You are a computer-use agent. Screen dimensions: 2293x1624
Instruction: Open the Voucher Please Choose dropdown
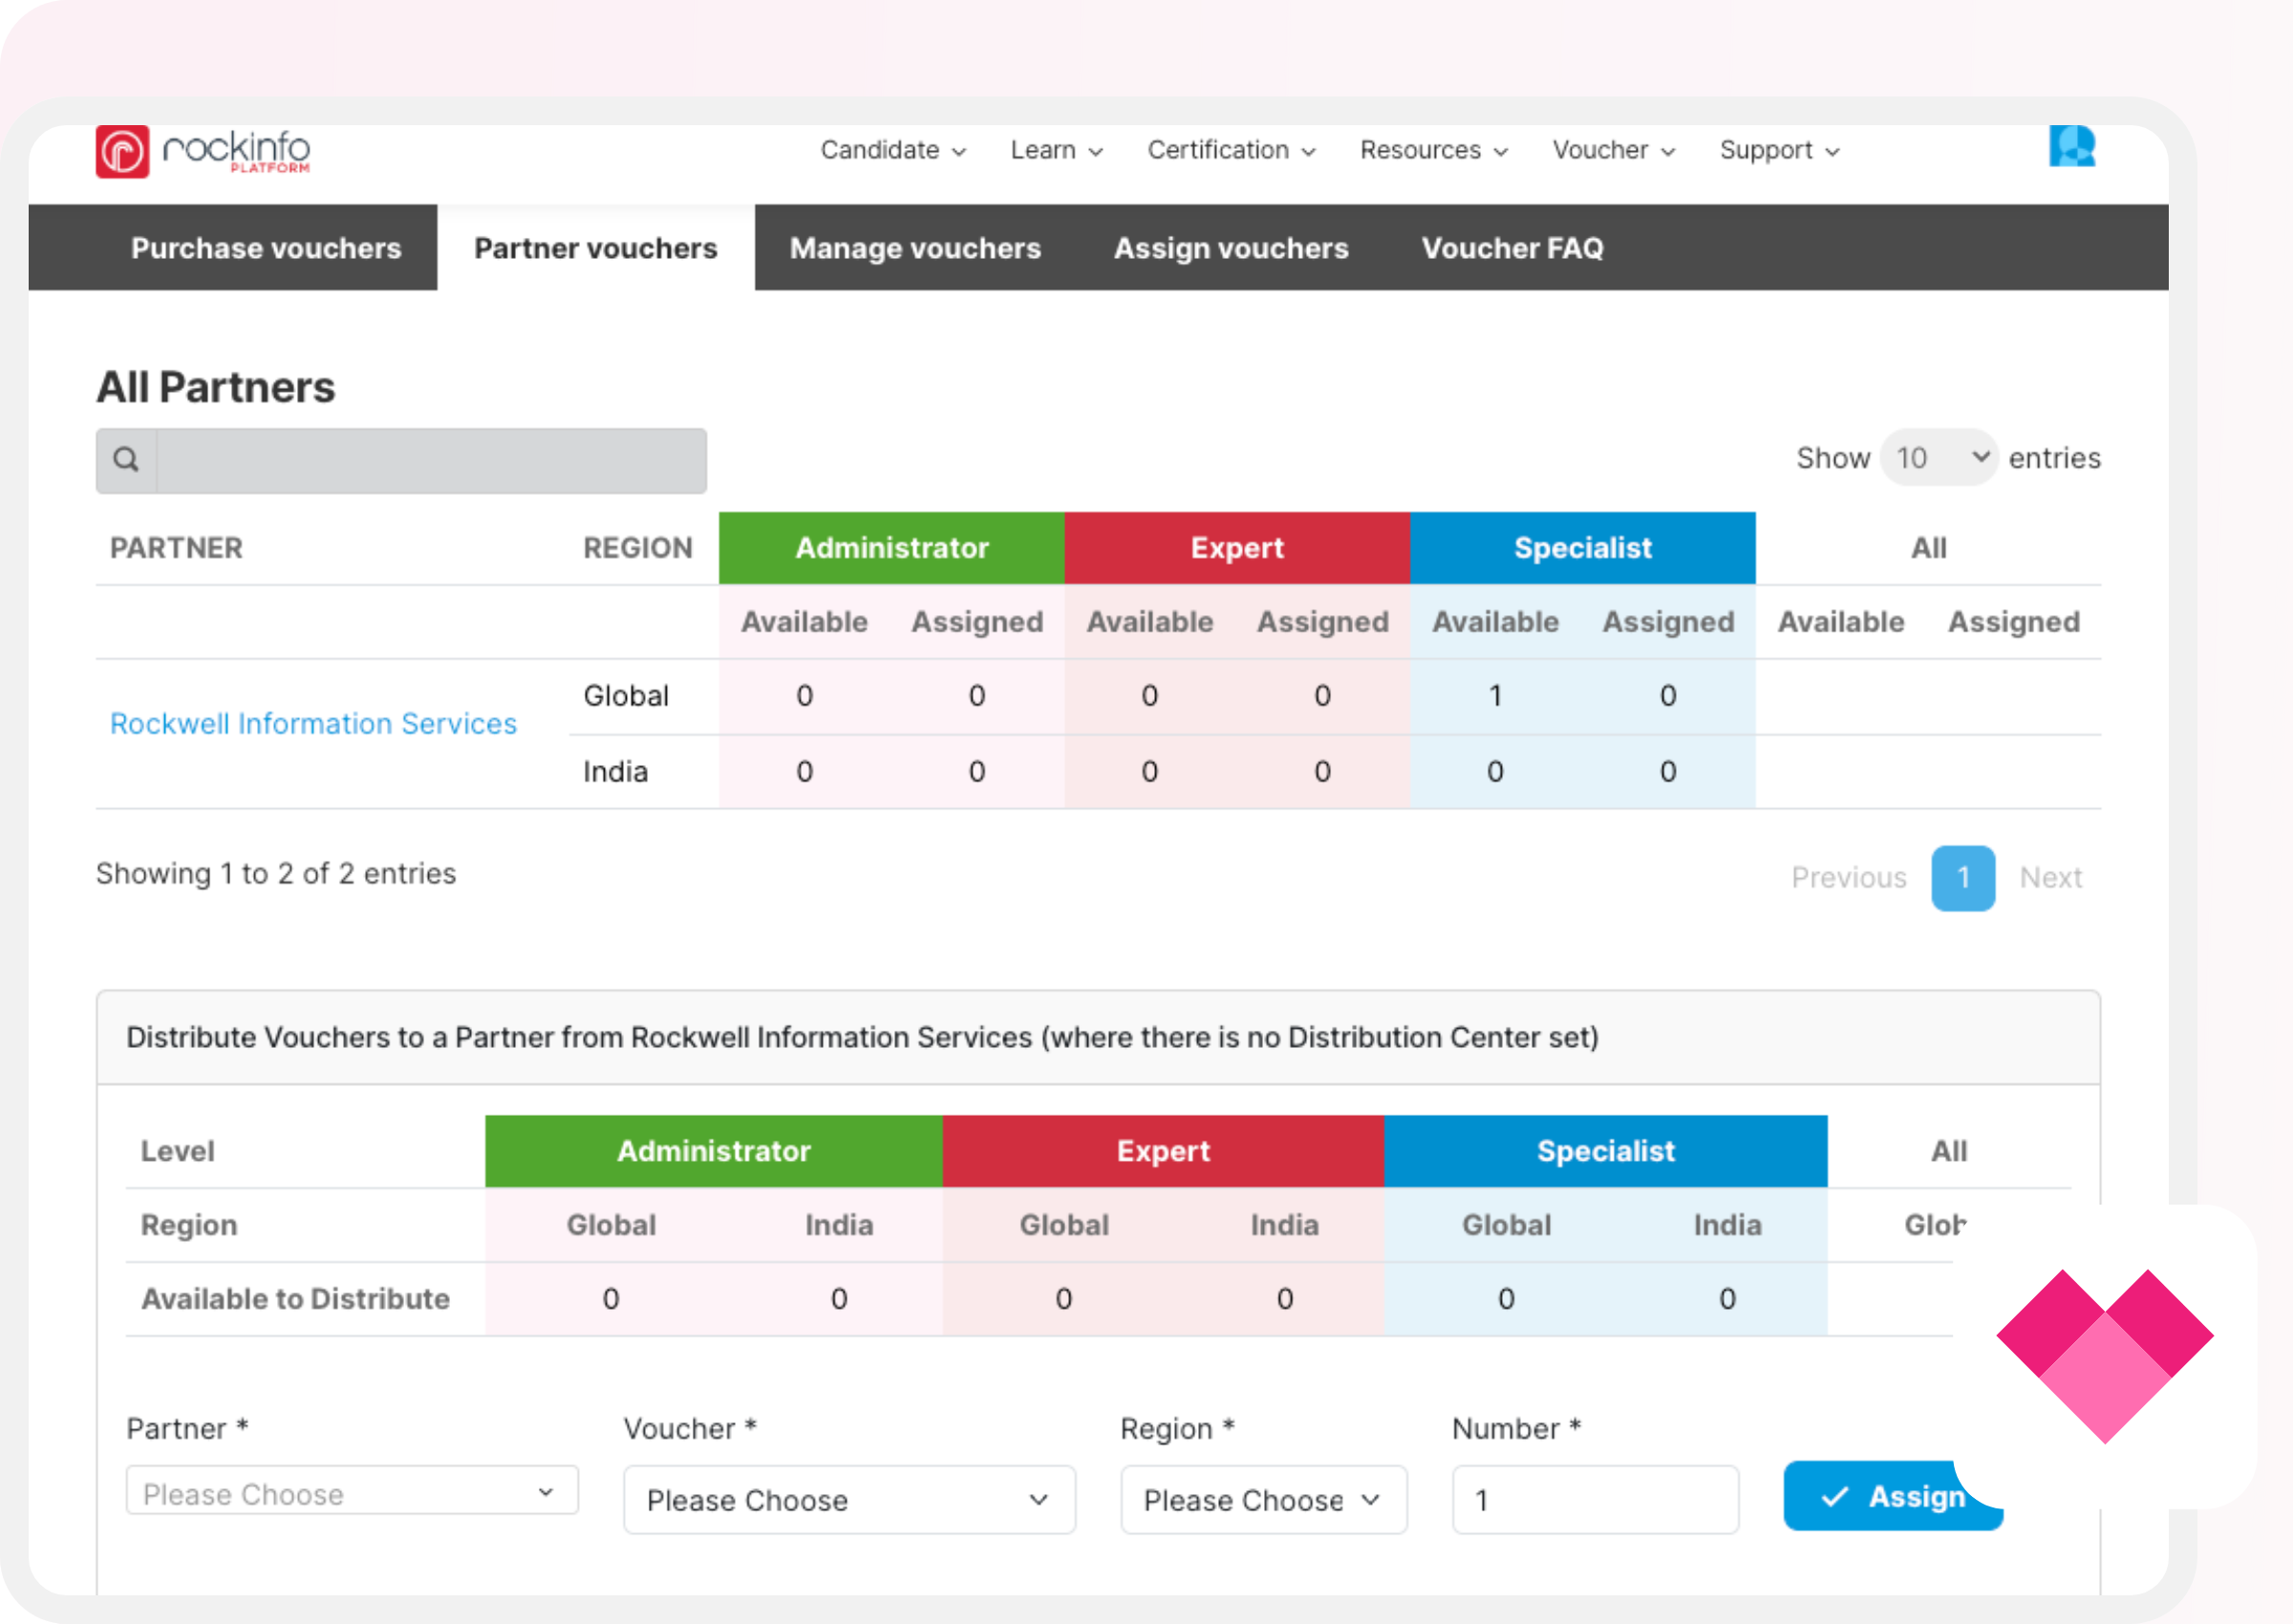[849, 1500]
